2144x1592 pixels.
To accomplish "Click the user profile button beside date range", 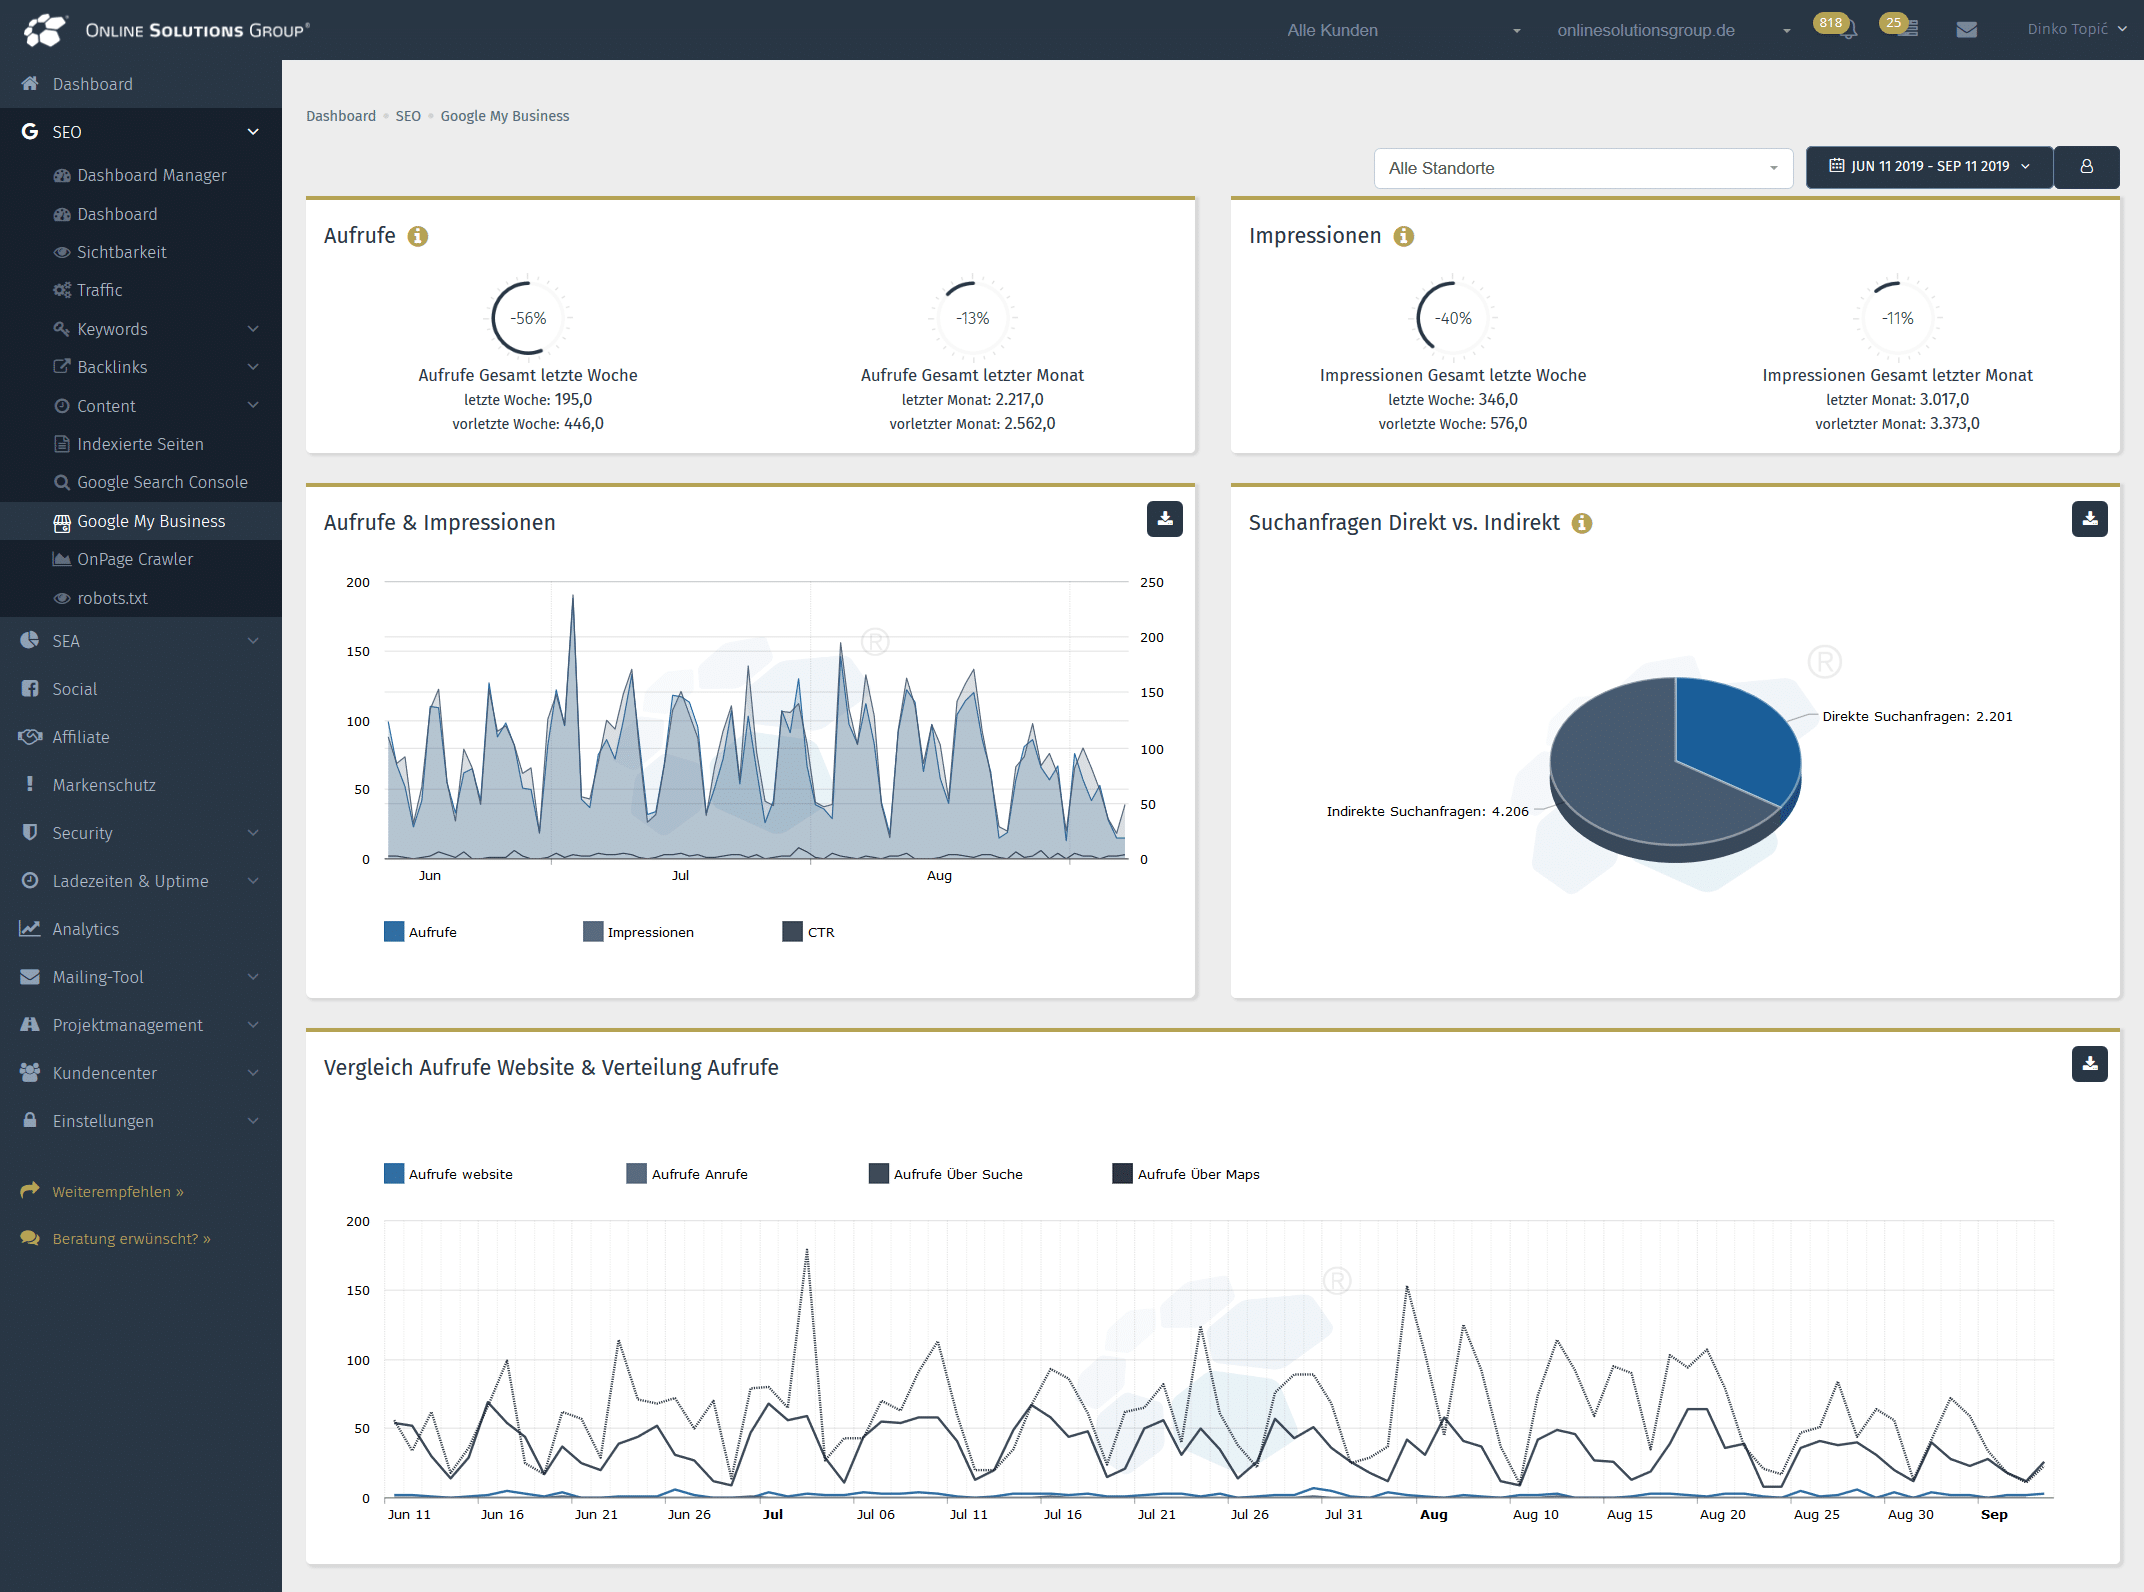I will (2086, 167).
